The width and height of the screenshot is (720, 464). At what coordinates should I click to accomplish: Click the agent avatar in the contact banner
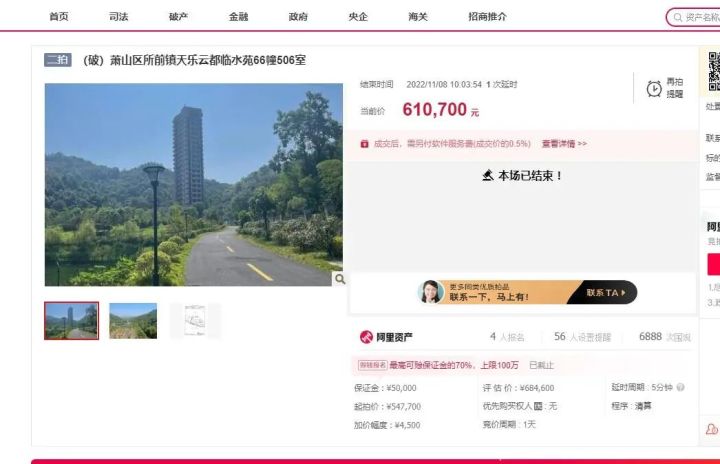click(431, 292)
